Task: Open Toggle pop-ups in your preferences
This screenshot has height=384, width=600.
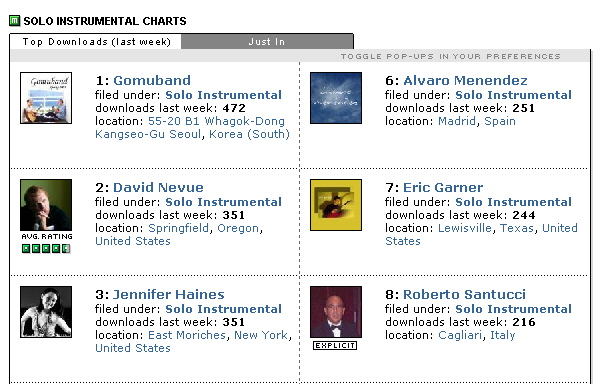Action: coord(451,57)
